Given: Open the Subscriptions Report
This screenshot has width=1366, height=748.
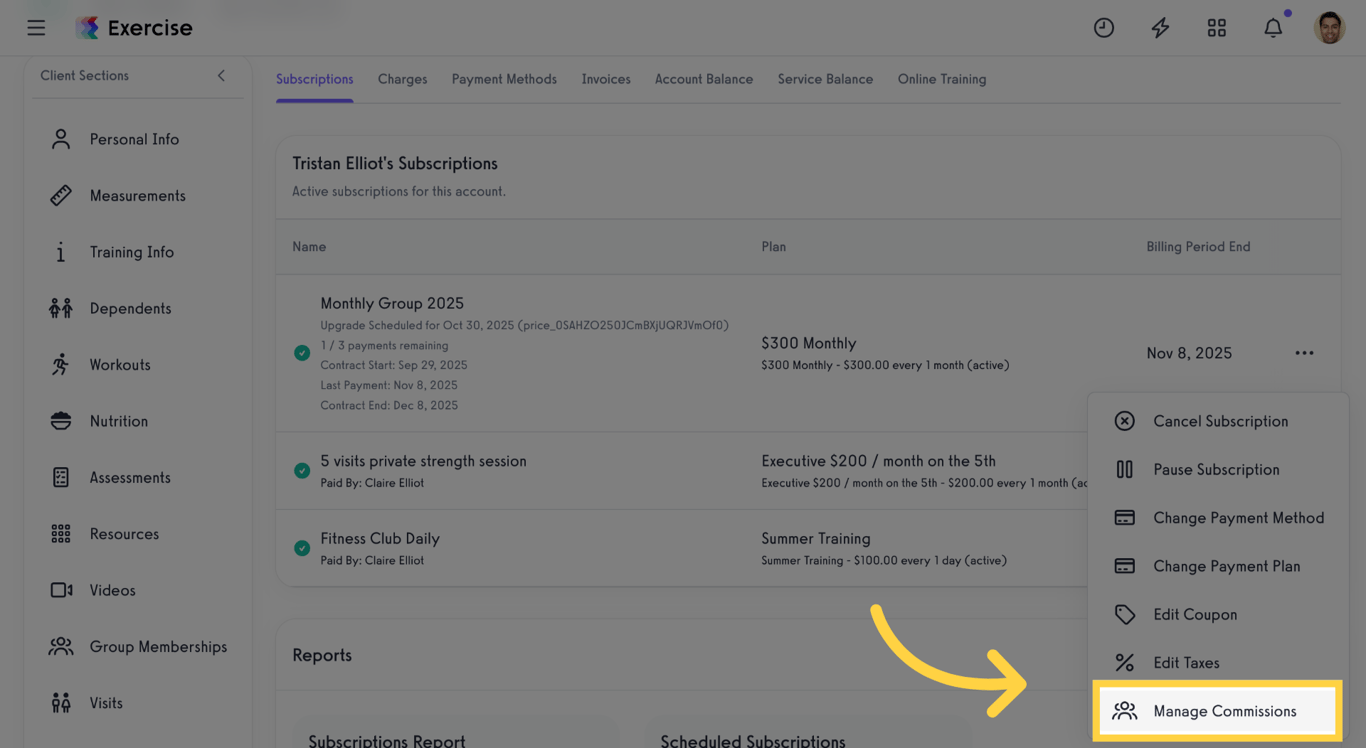Looking at the screenshot, I should (386, 740).
